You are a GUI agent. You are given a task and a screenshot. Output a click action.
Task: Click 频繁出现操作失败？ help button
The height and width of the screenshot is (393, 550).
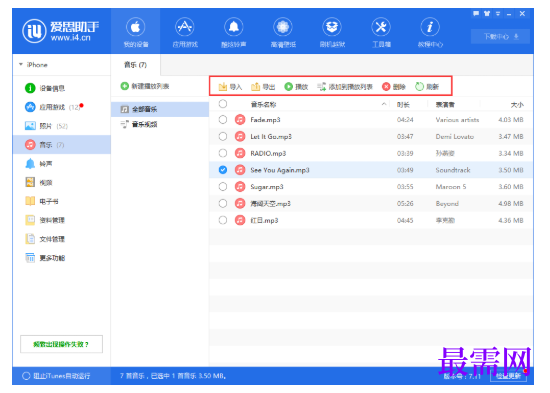(x=61, y=344)
